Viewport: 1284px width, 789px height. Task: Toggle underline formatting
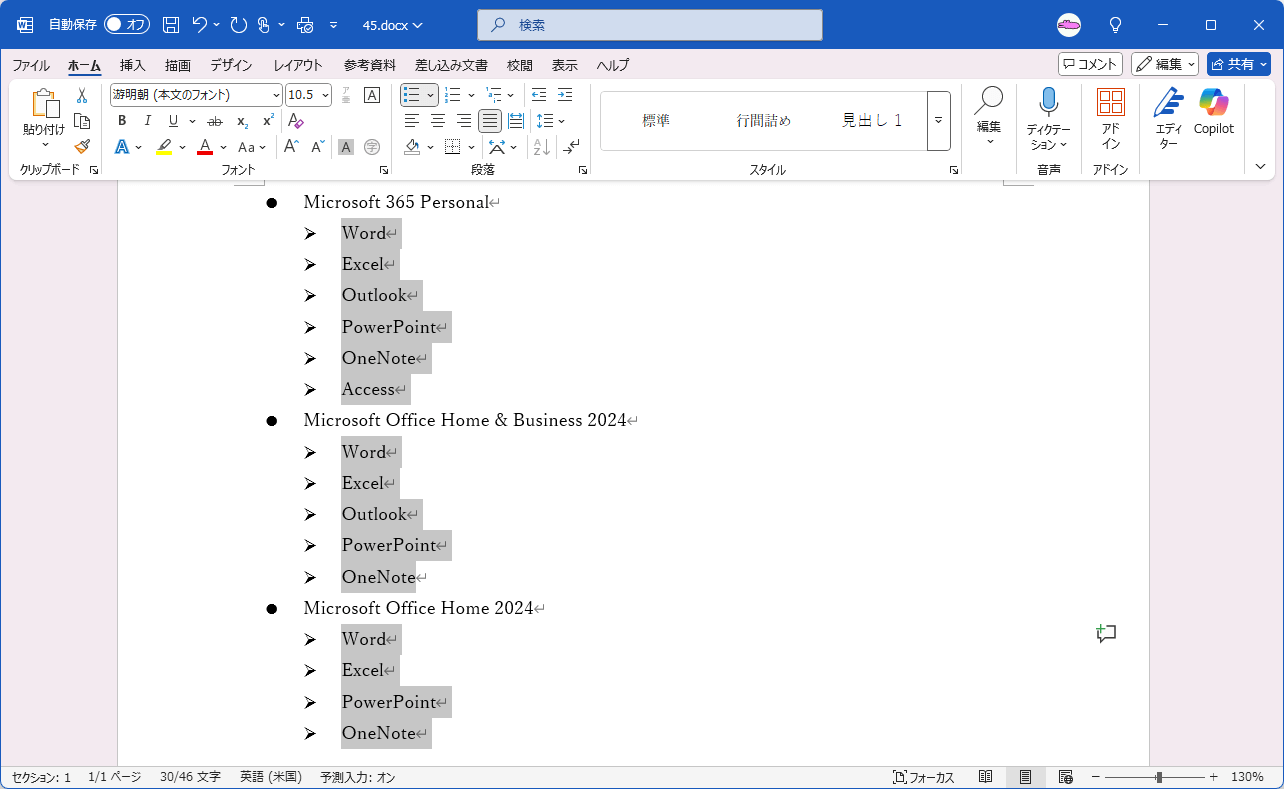point(173,121)
